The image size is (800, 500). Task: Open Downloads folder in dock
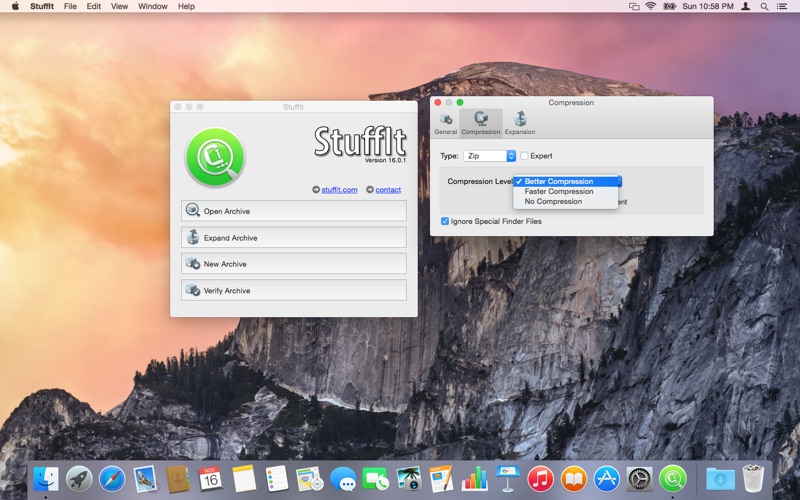[720, 479]
